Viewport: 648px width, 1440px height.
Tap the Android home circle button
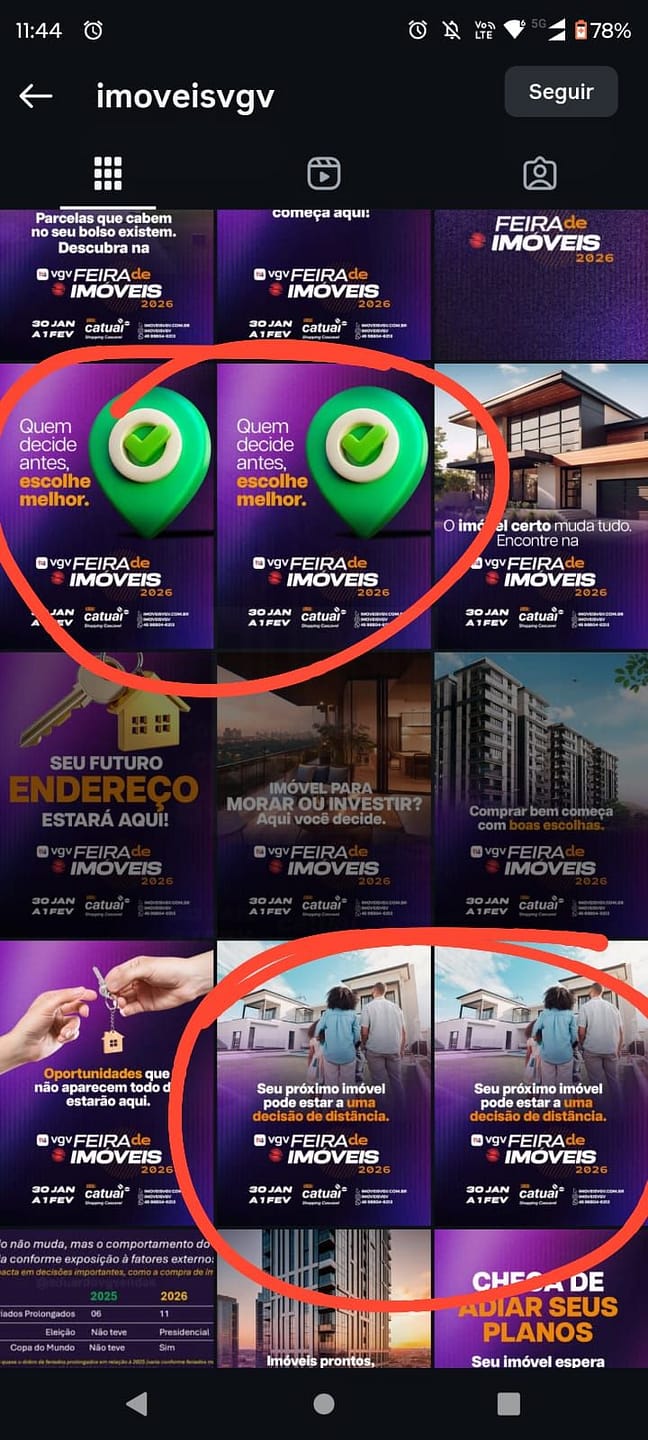pos(324,1403)
